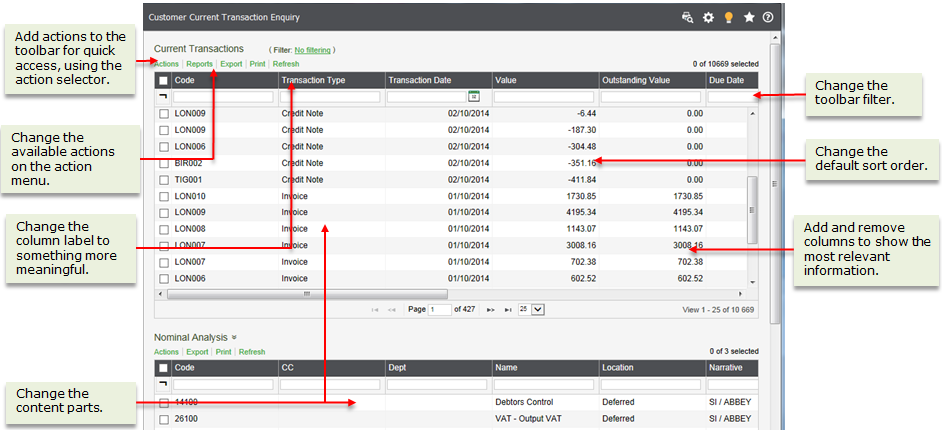Viewport: 949px width, 437px height.
Task: Jump to last page of Current Transactions
Action: (x=508, y=309)
